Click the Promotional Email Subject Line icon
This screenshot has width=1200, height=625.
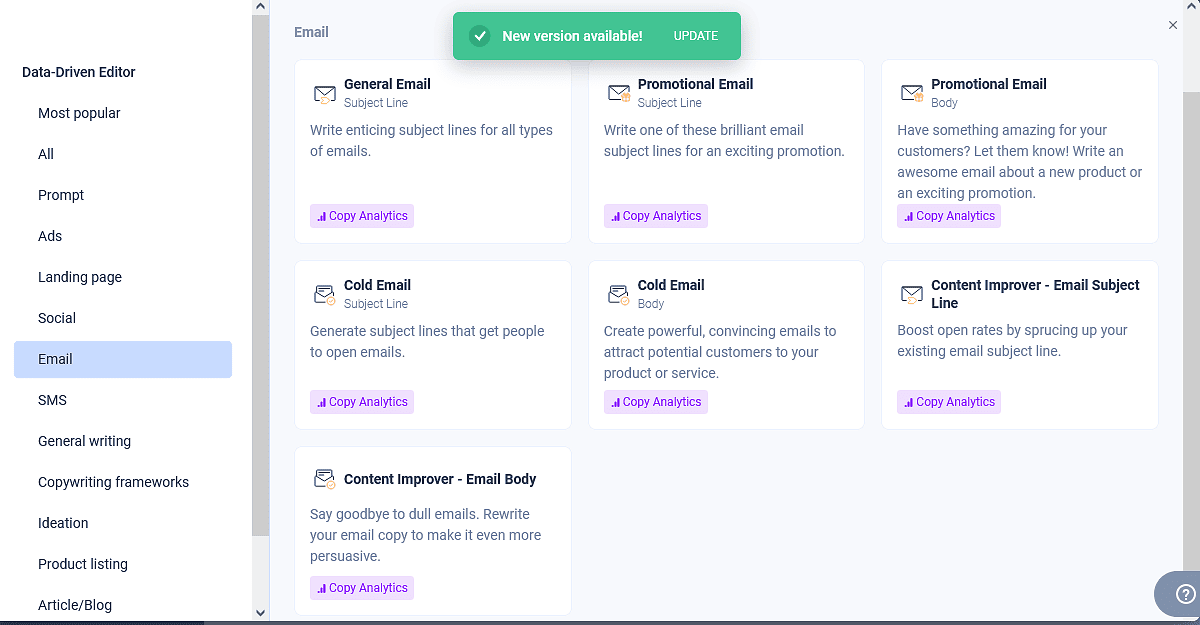point(619,94)
